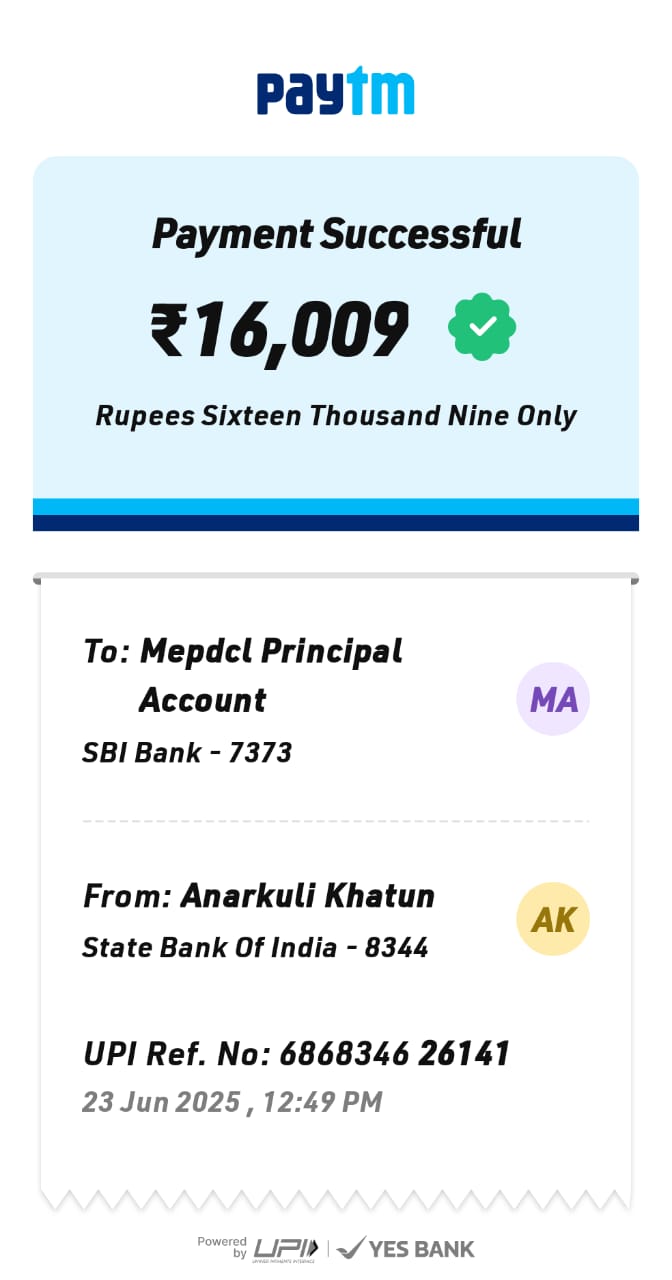This screenshot has height=1280, width=672.
Task: Click the Paytm logo at top
Action: click(335, 93)
